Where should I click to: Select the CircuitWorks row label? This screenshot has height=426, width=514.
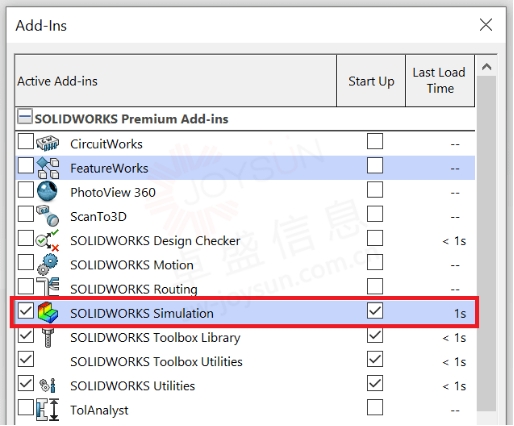pyautogui.click(x=106, y=144)
